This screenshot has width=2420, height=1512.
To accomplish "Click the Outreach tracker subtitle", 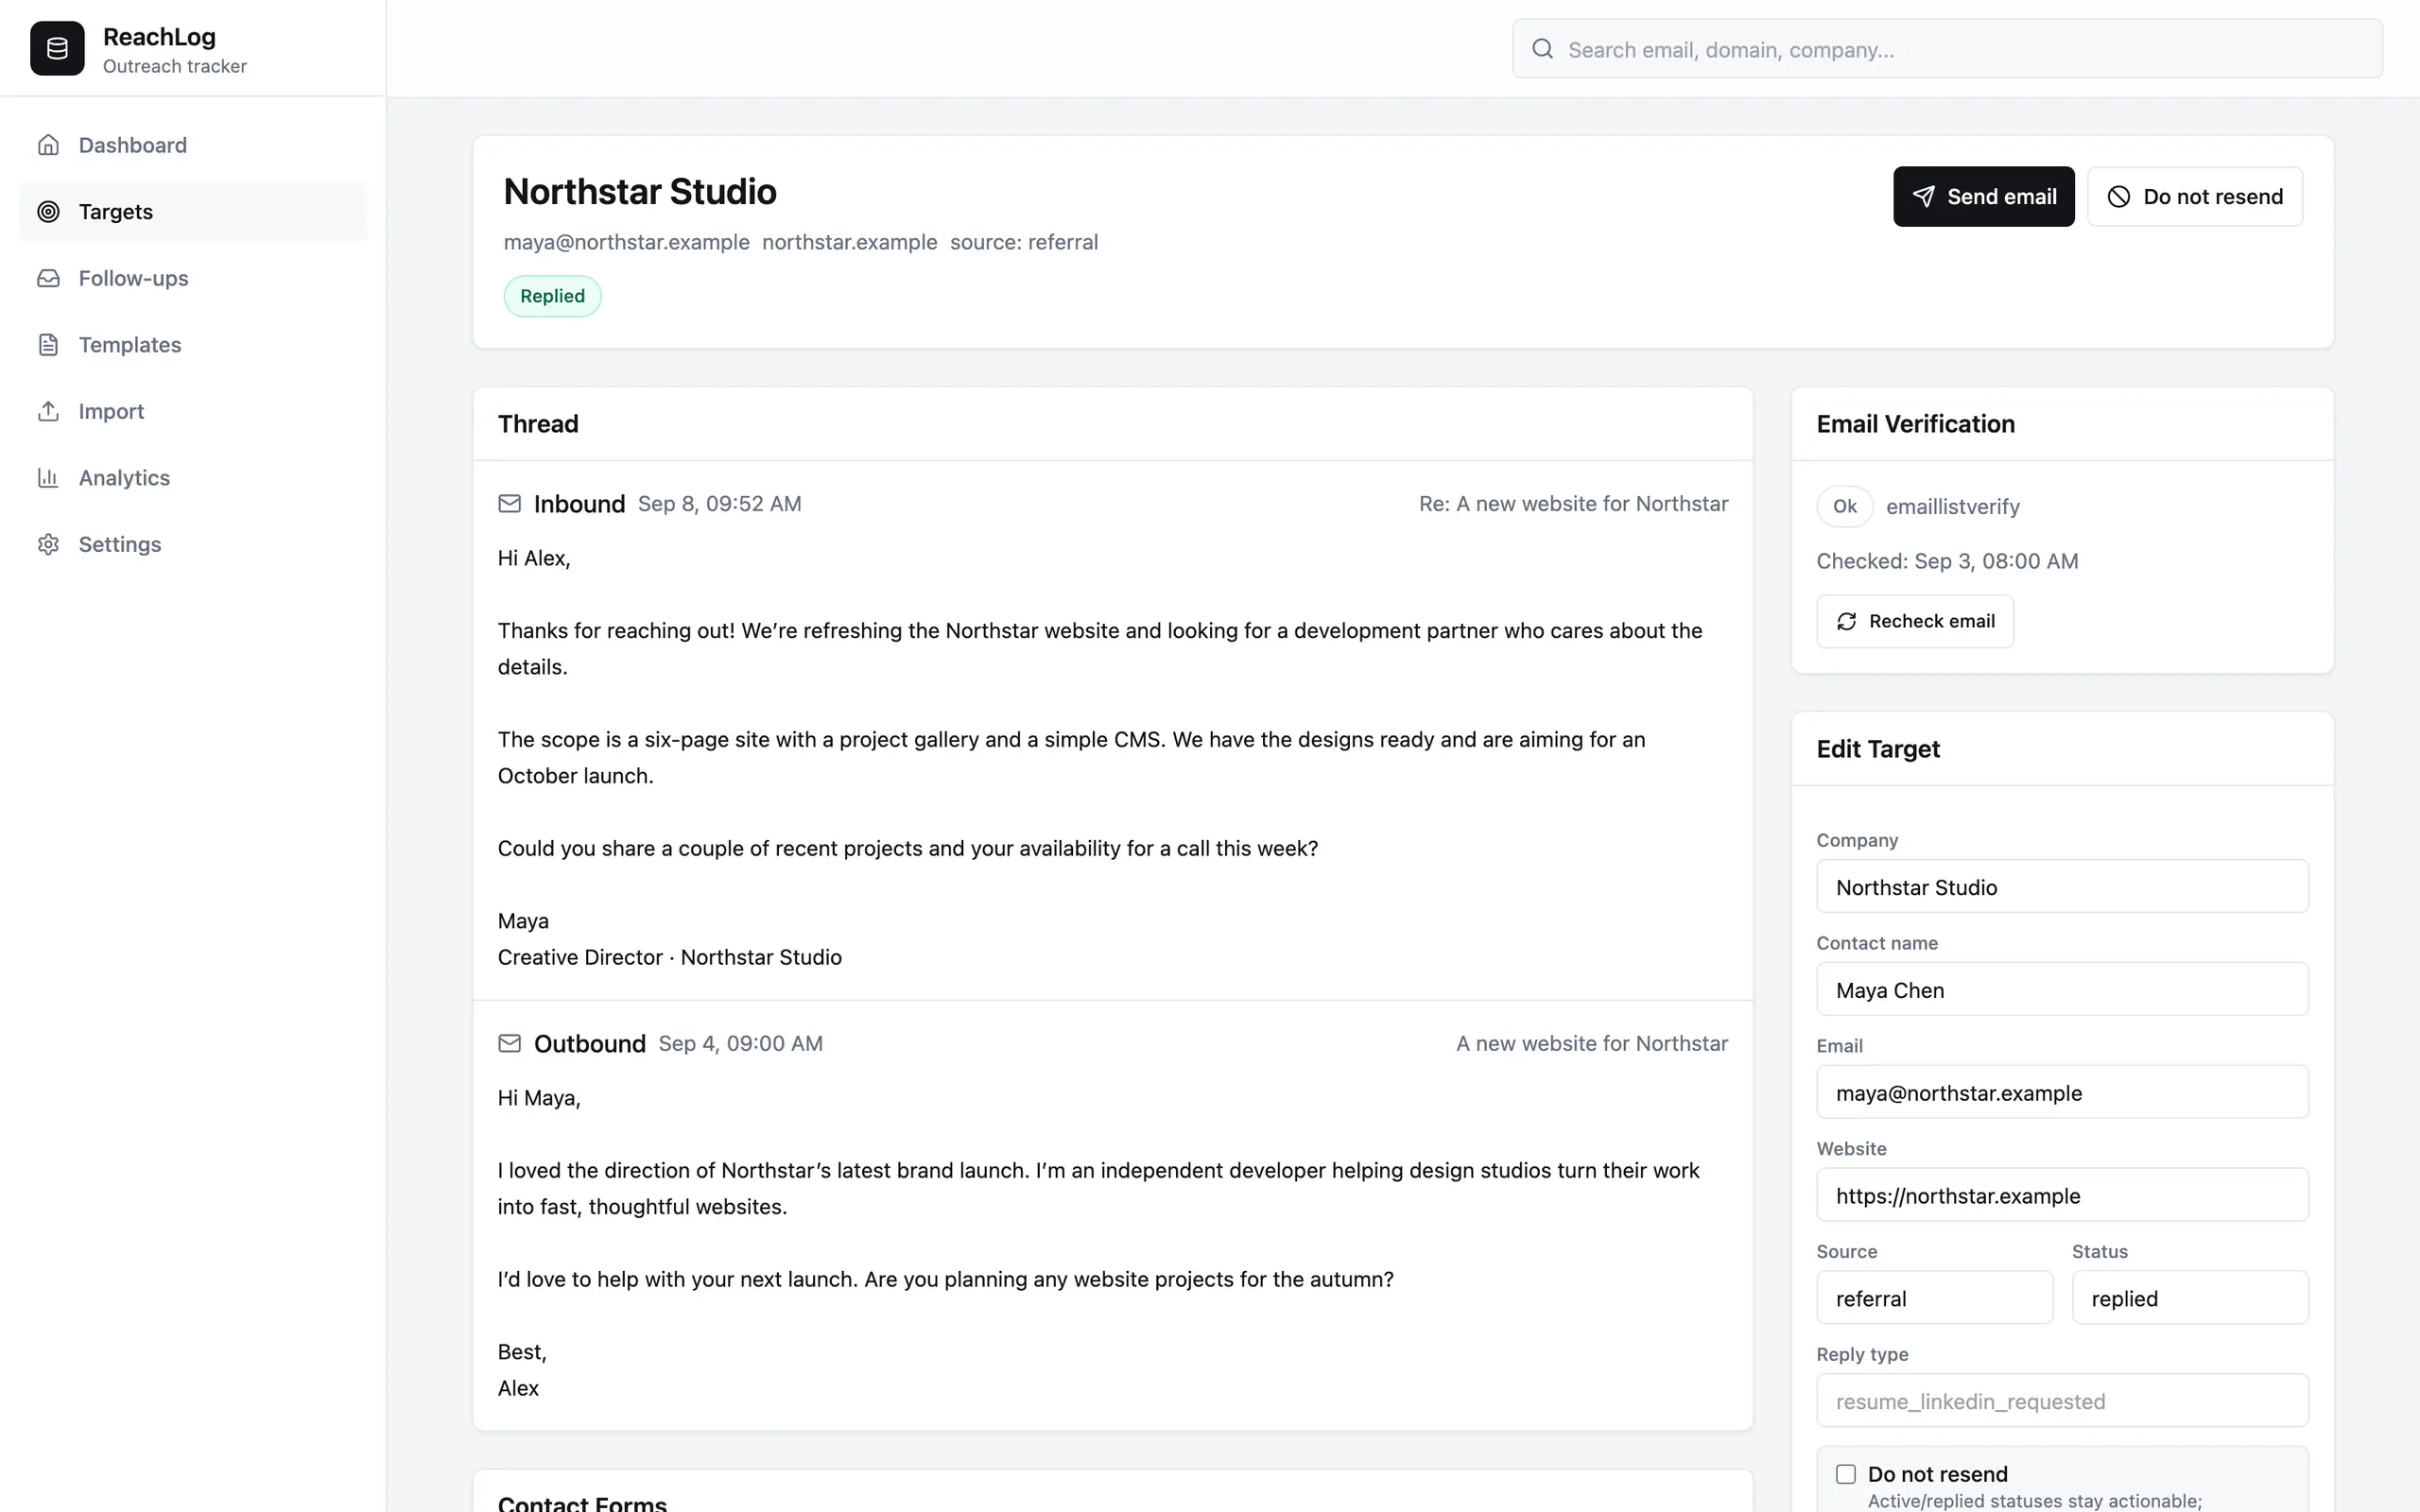I will click(x=174, y=66).
